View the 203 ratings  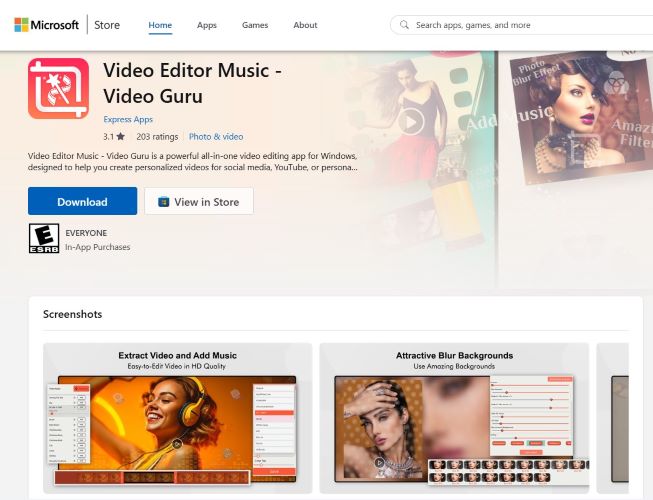(157, 137)
